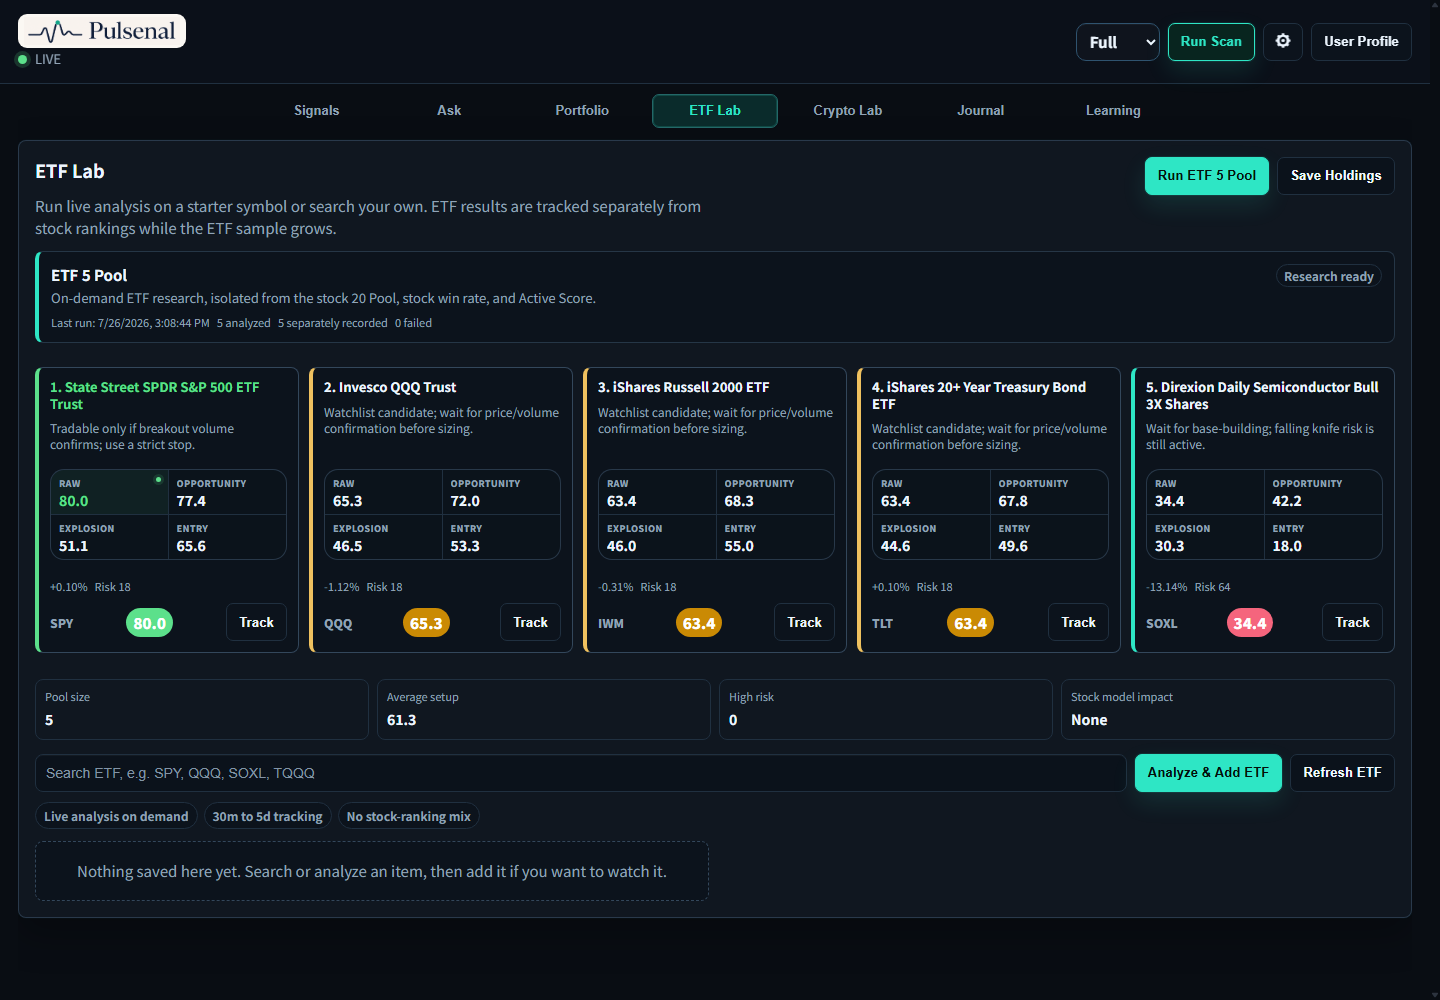This screenshot has width=1440, height=1000.
Task: Open the Invesco QQQ Trust card title
Action: (390, 387)
